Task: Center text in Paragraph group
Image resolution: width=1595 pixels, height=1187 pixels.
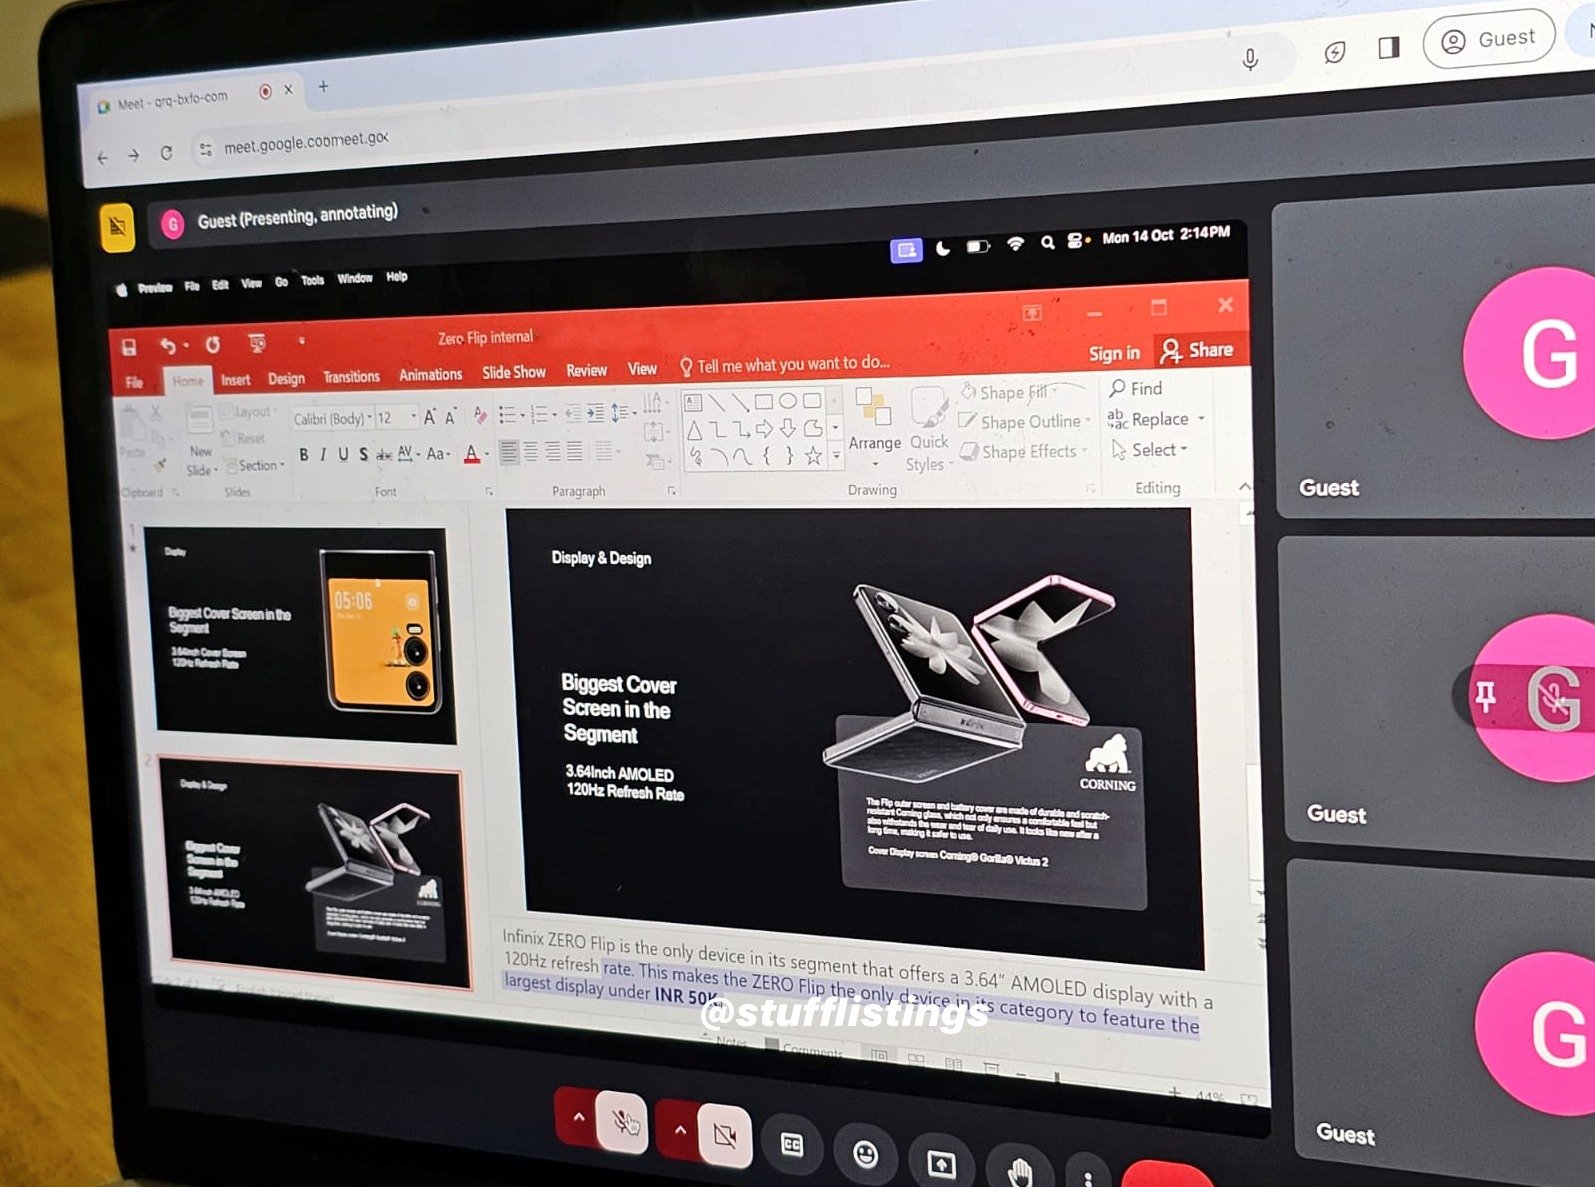Action: tap(531, 453)
